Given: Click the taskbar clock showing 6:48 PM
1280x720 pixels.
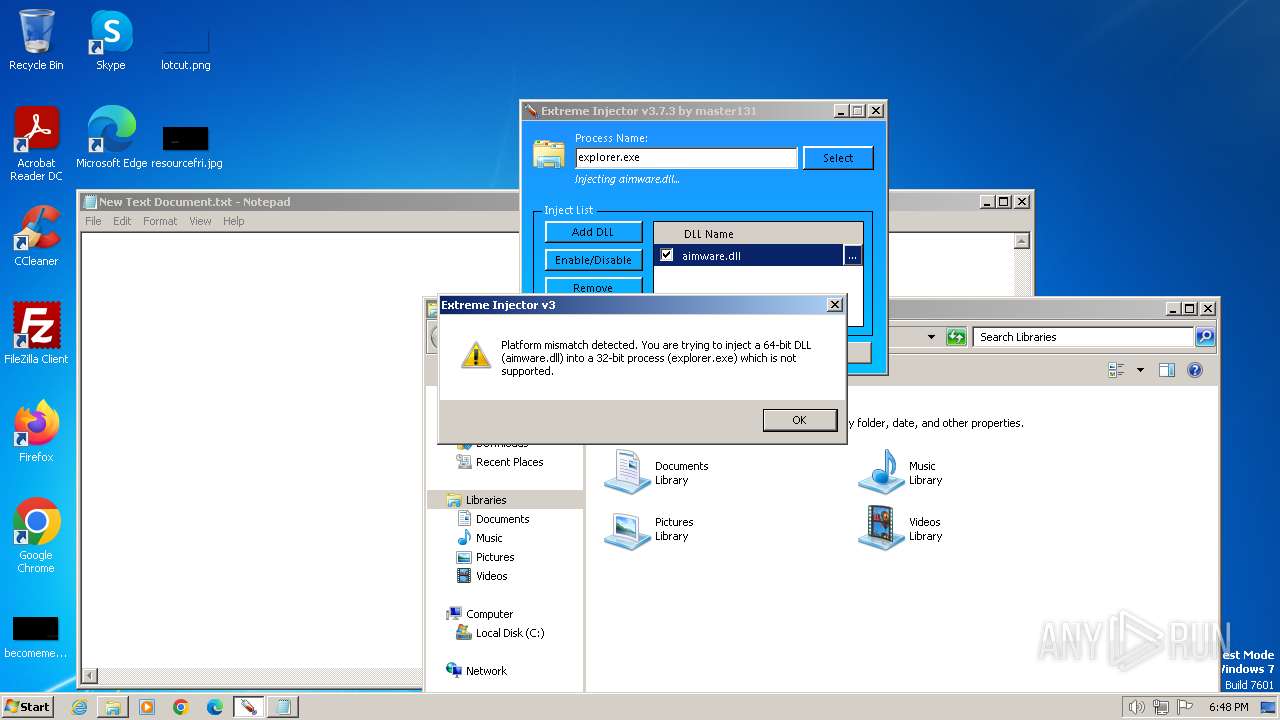Looking at the screenshot, I should (1228, 707).
